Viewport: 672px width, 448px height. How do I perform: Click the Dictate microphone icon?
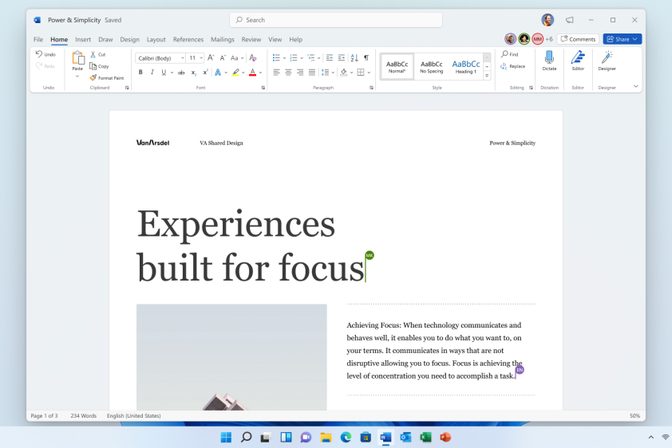click(x=549, y=60)
